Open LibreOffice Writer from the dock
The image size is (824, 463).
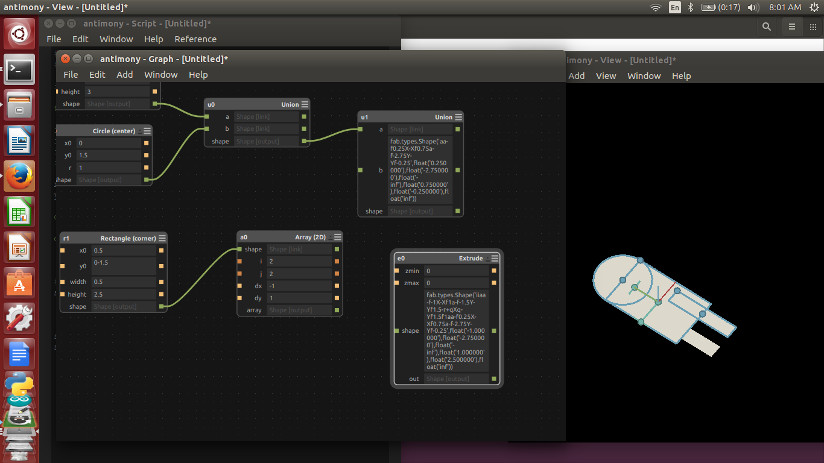tap(19, 140)
